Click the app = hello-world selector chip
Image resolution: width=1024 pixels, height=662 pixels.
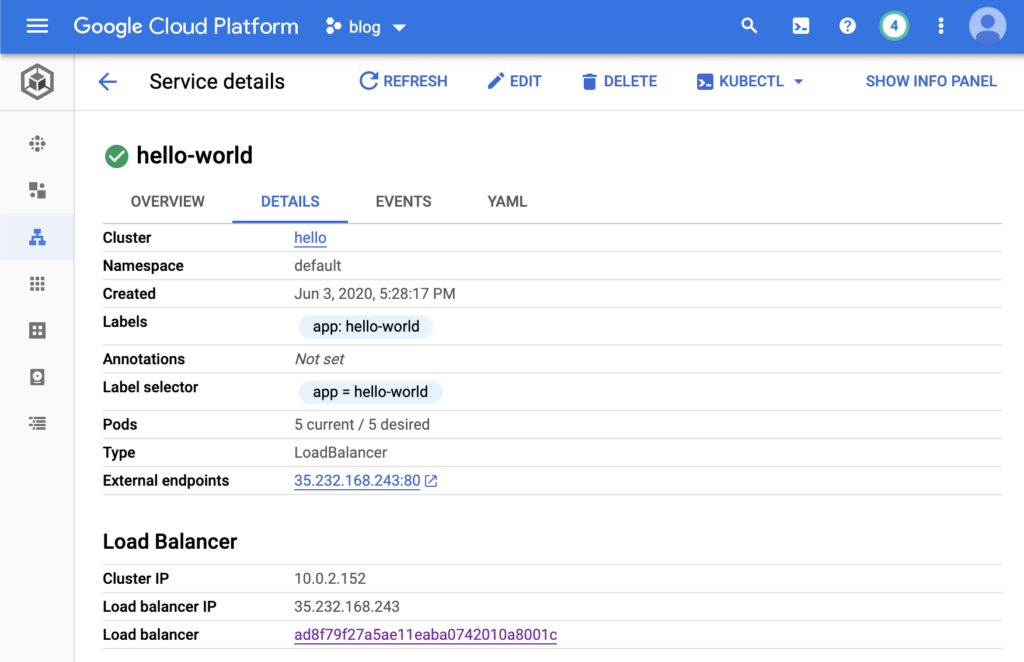[x=370, y=392]
